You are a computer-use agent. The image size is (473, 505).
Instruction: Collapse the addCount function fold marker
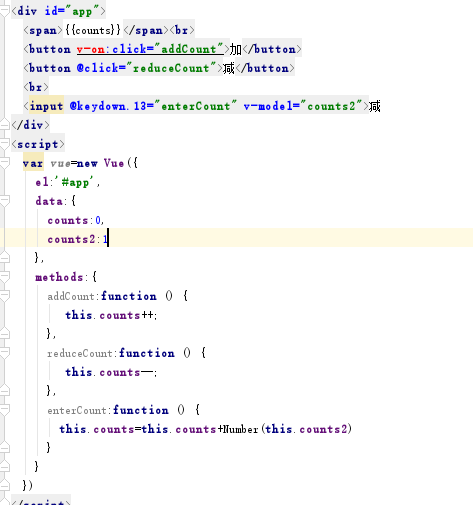click(4, 296)
